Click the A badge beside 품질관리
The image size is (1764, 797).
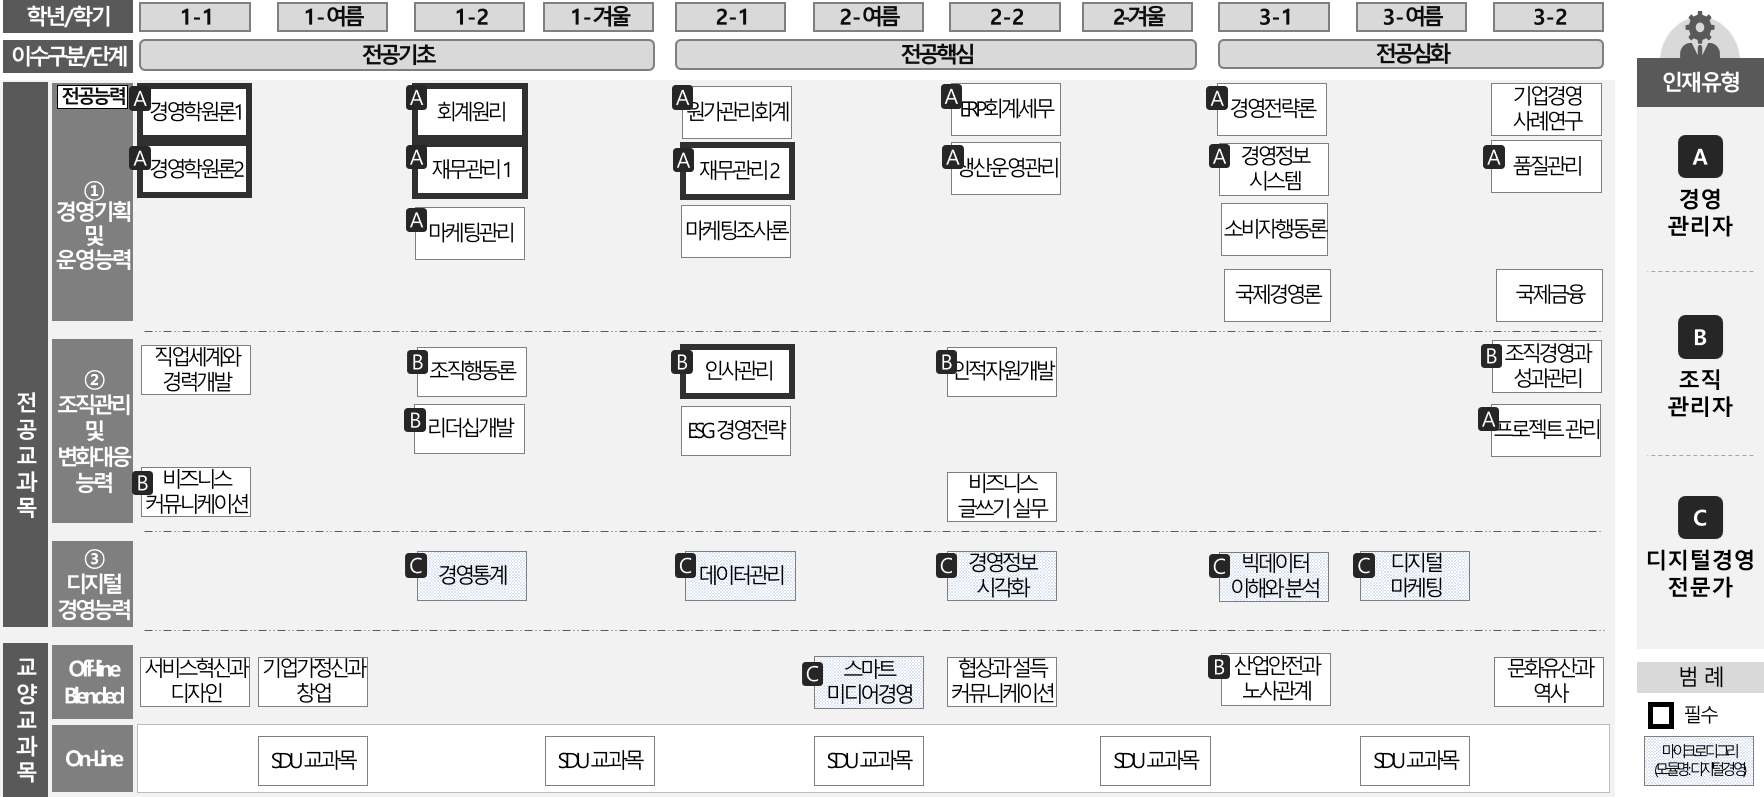[1494, 157]
